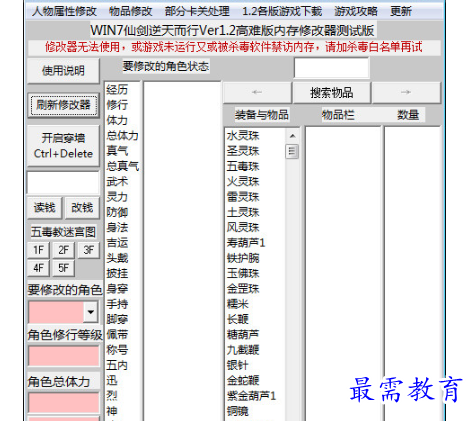Focus the money input field above 读钱
Screen dimensions: 471x421
pyautogui.click(x=63, y=183)
